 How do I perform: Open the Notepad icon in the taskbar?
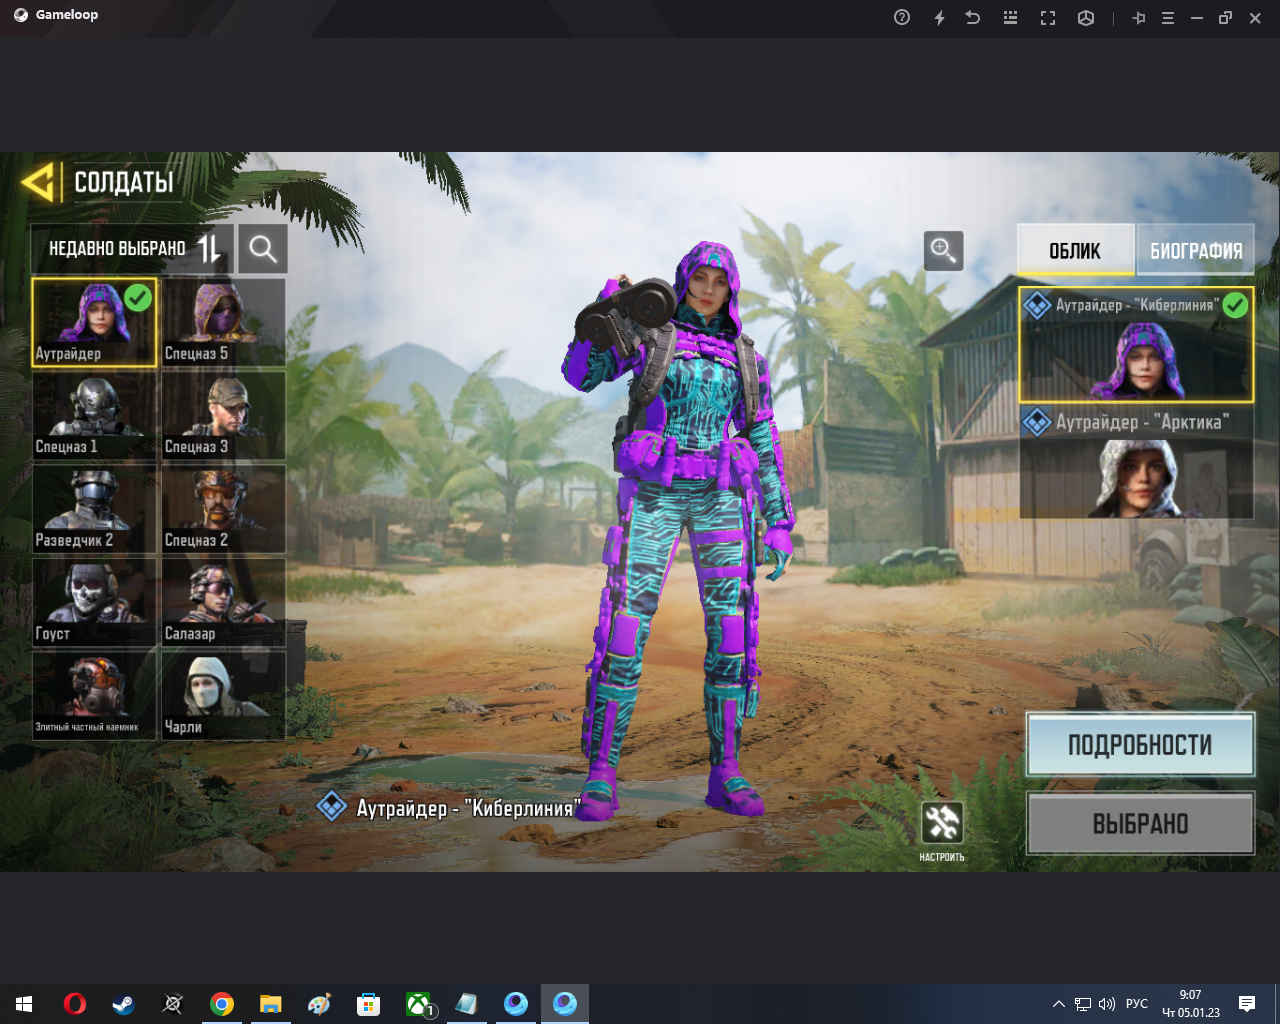pos(467,1003)
